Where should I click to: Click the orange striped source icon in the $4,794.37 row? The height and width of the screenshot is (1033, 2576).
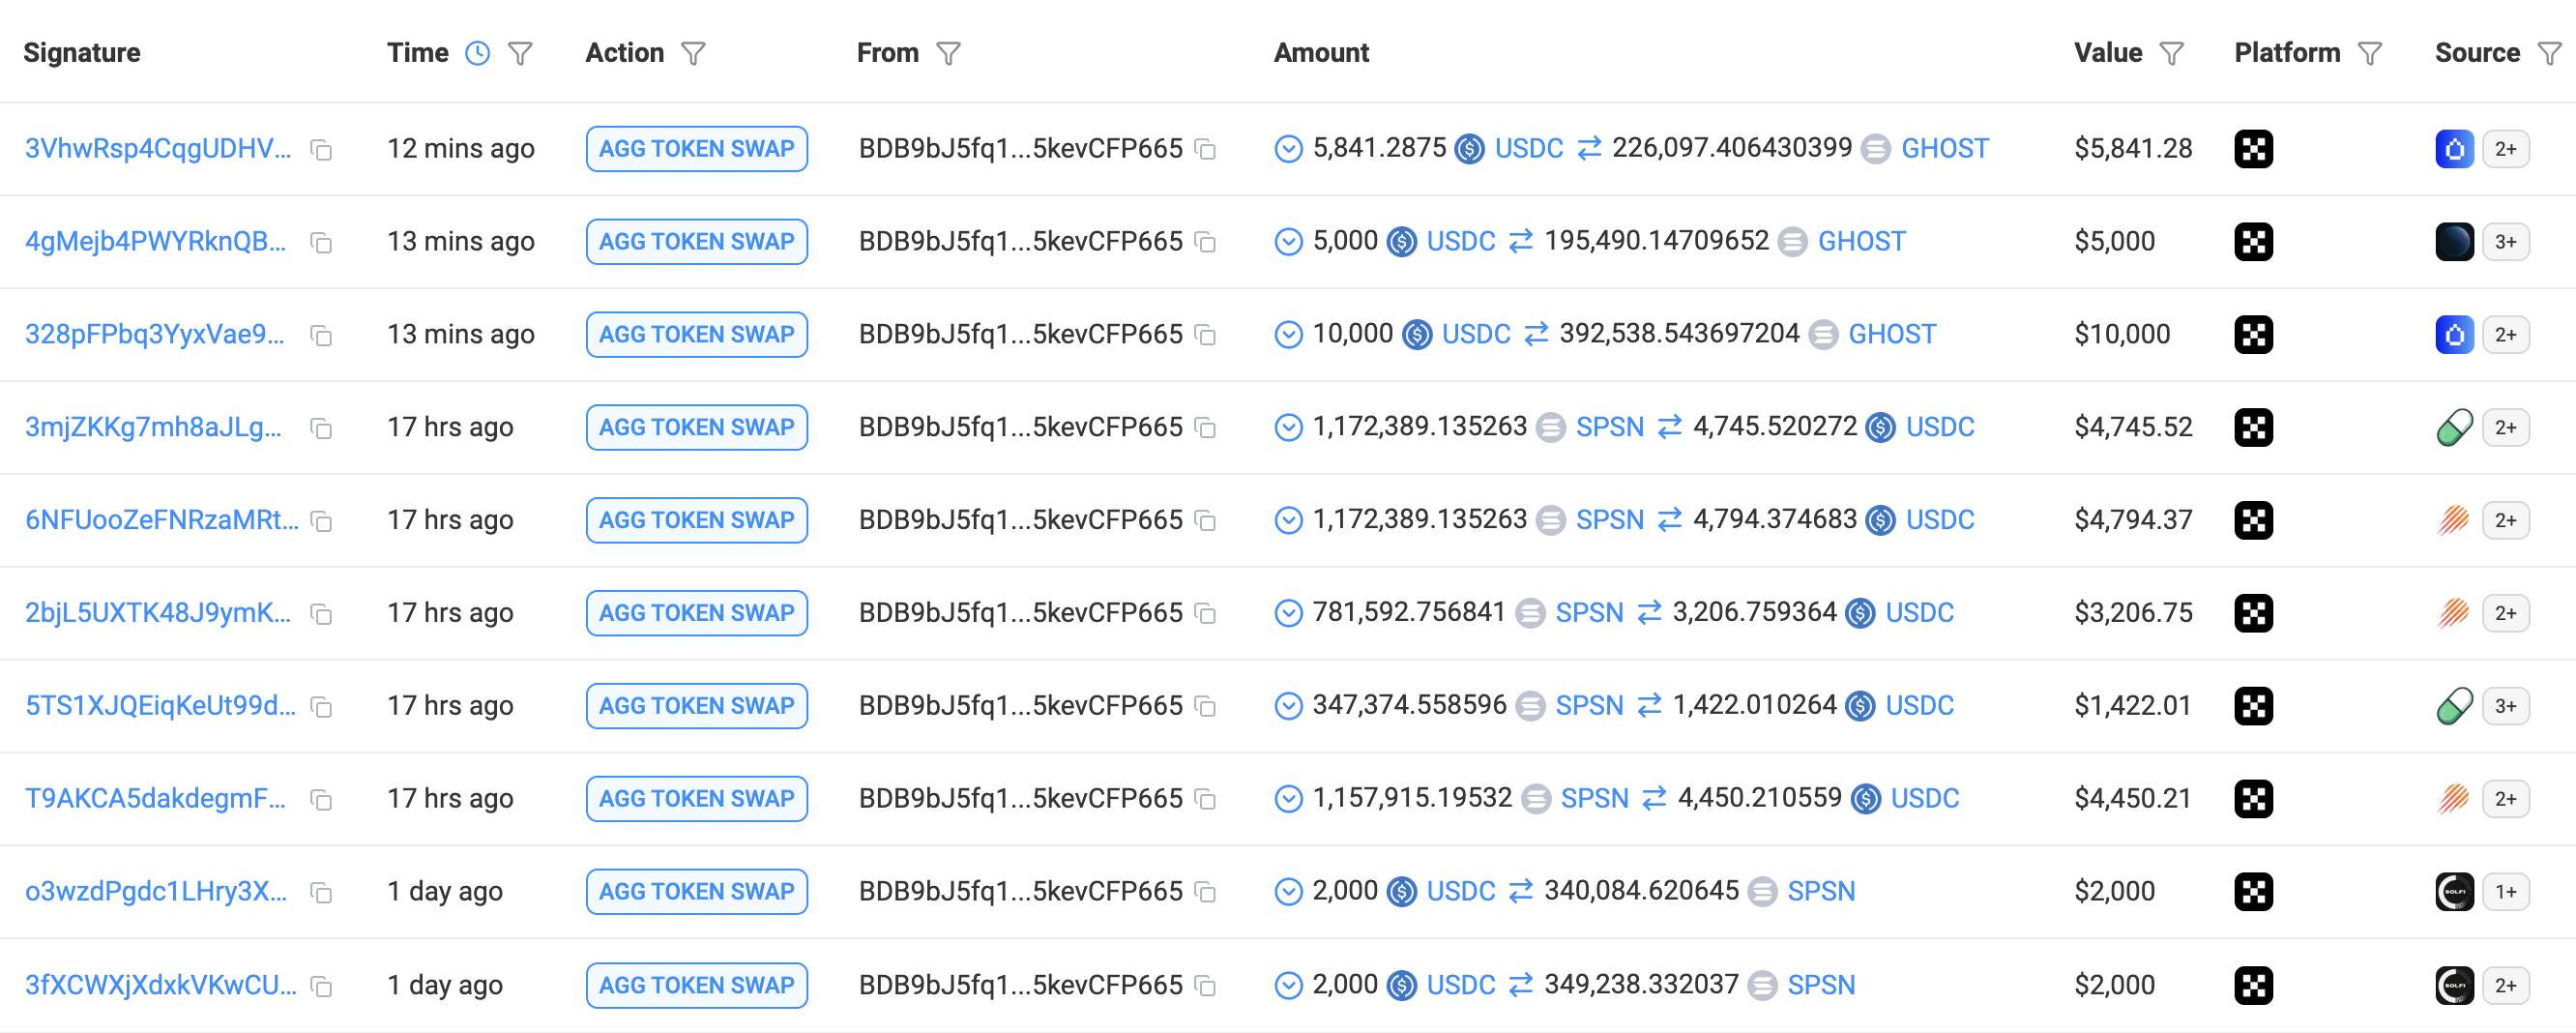coord(2454,520)
